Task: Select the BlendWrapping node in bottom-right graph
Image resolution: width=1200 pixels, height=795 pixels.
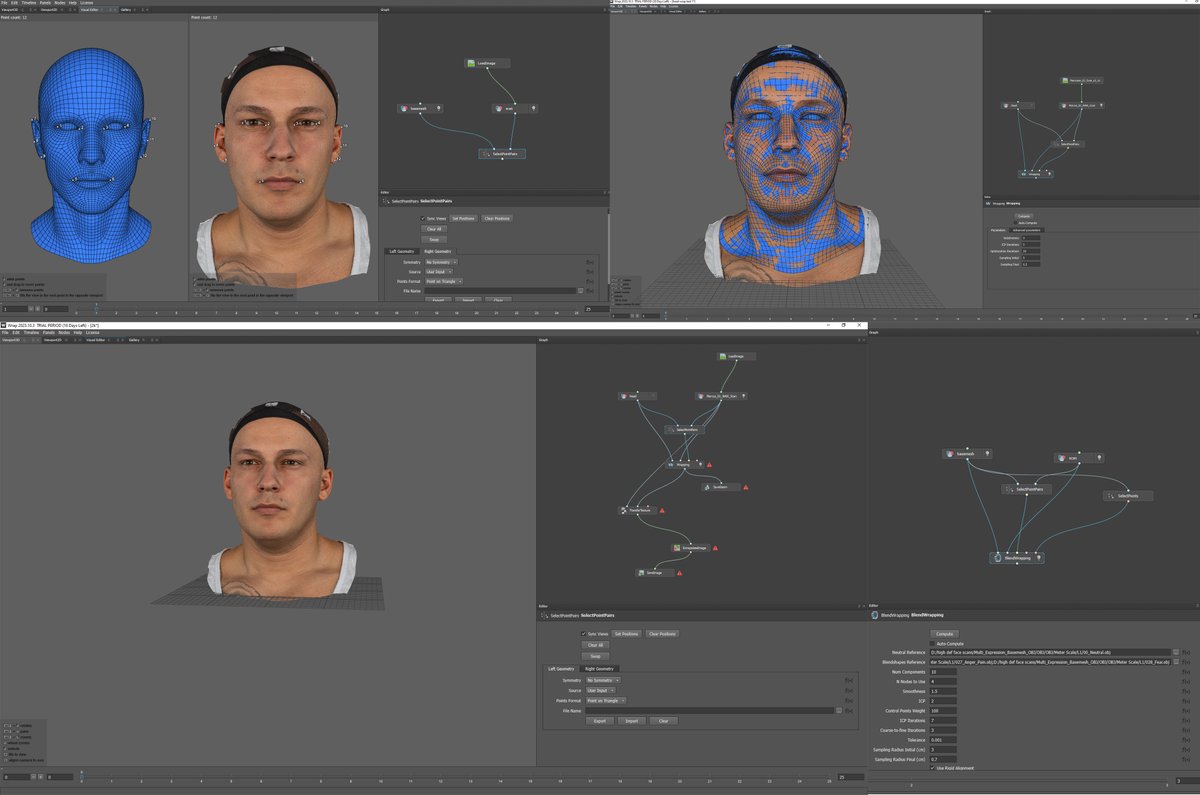Action: click(x=1018, y=558)
